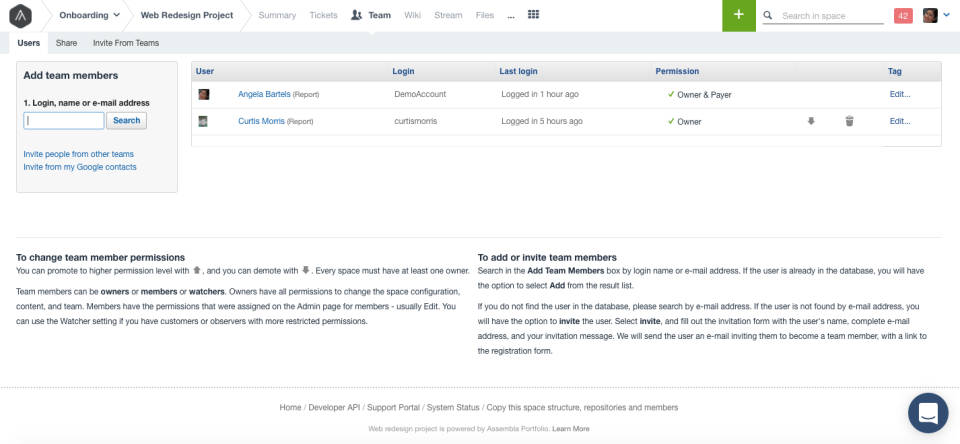960x444 pixels.
Task: Edit the tag for Angela Bartels
Action: (x=900, y=94)
